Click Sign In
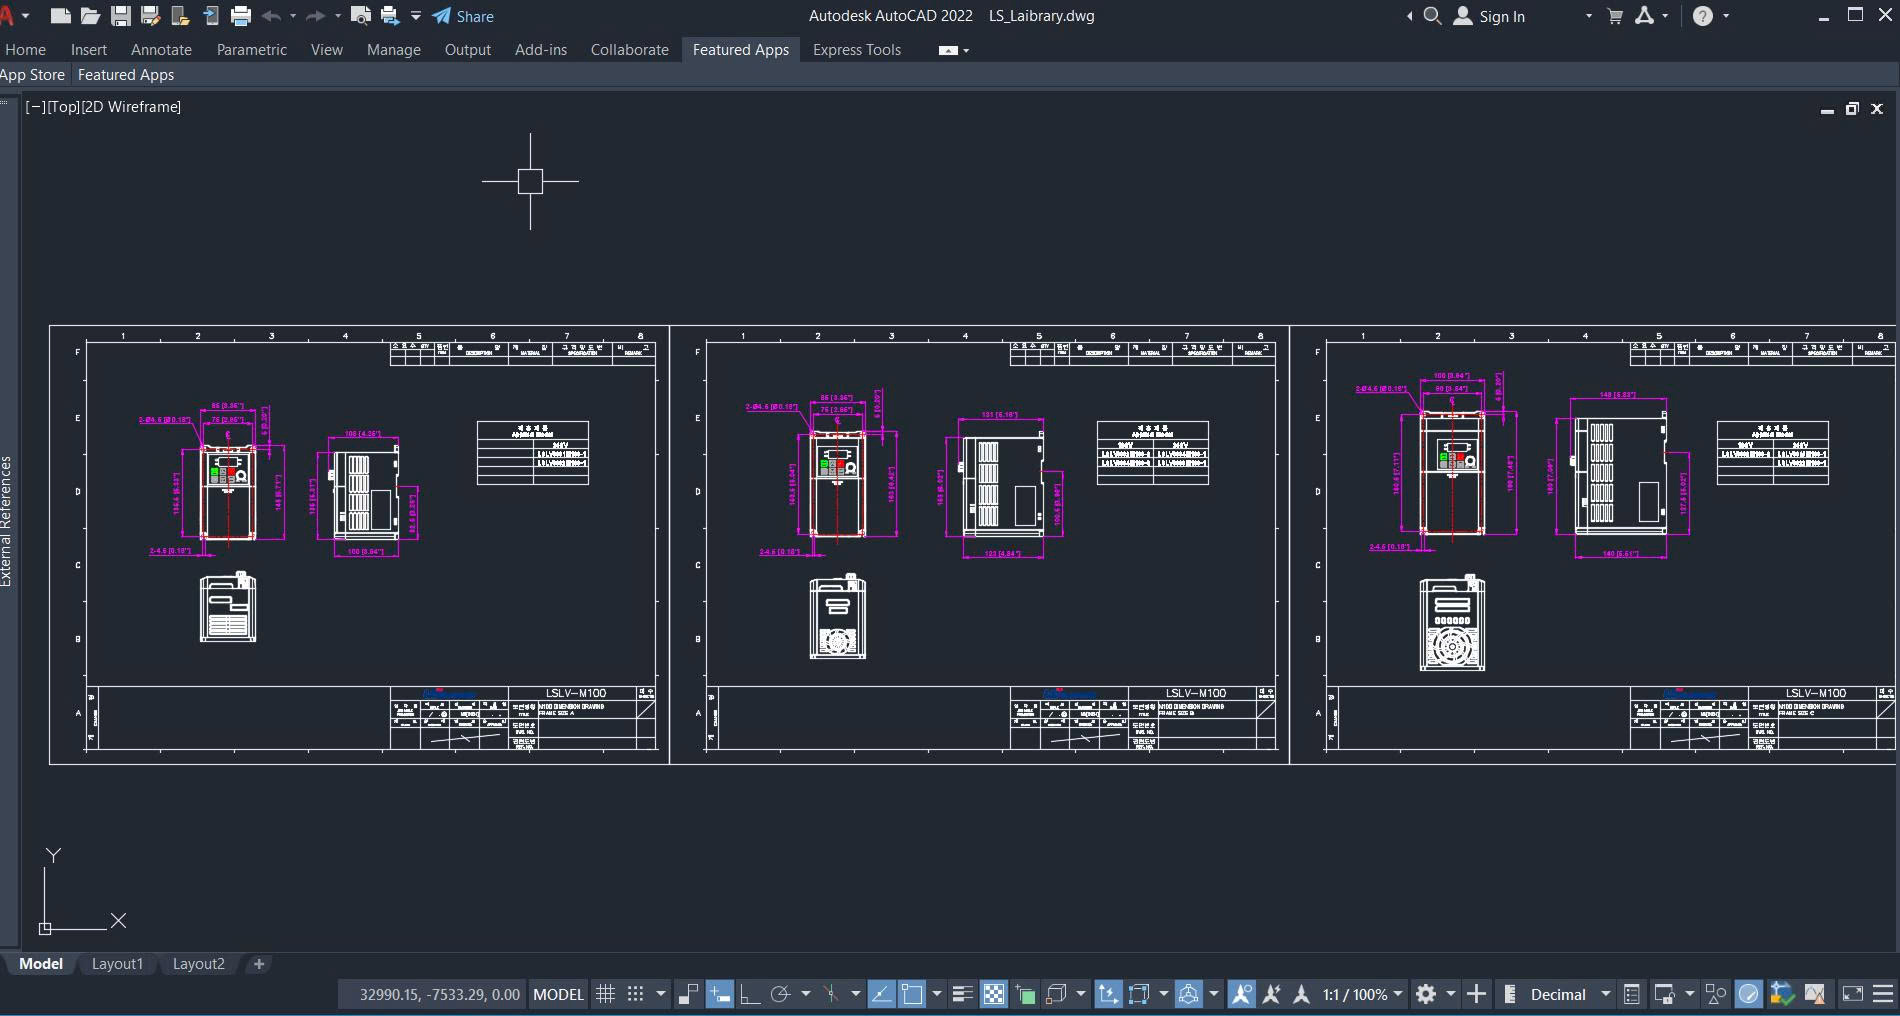The image size is (1900, 1016). (x=1490, y=16)
